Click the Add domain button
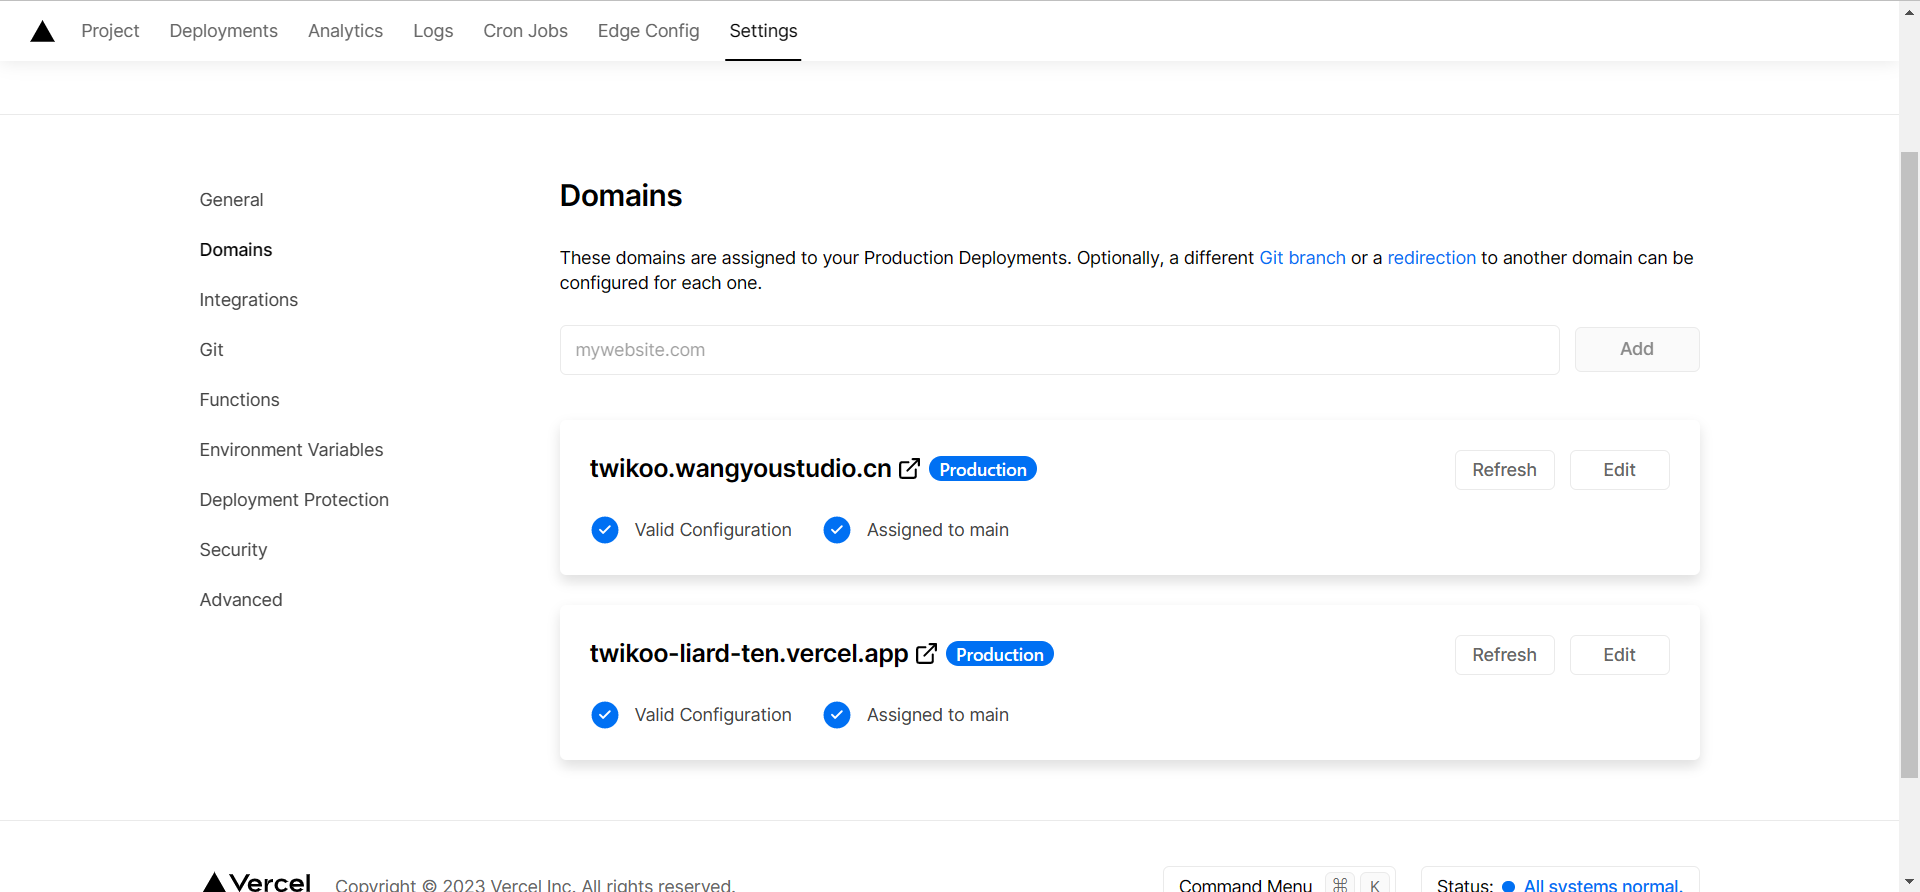This screenshot has width=1920, height=892. click(x=1637, y=349)
